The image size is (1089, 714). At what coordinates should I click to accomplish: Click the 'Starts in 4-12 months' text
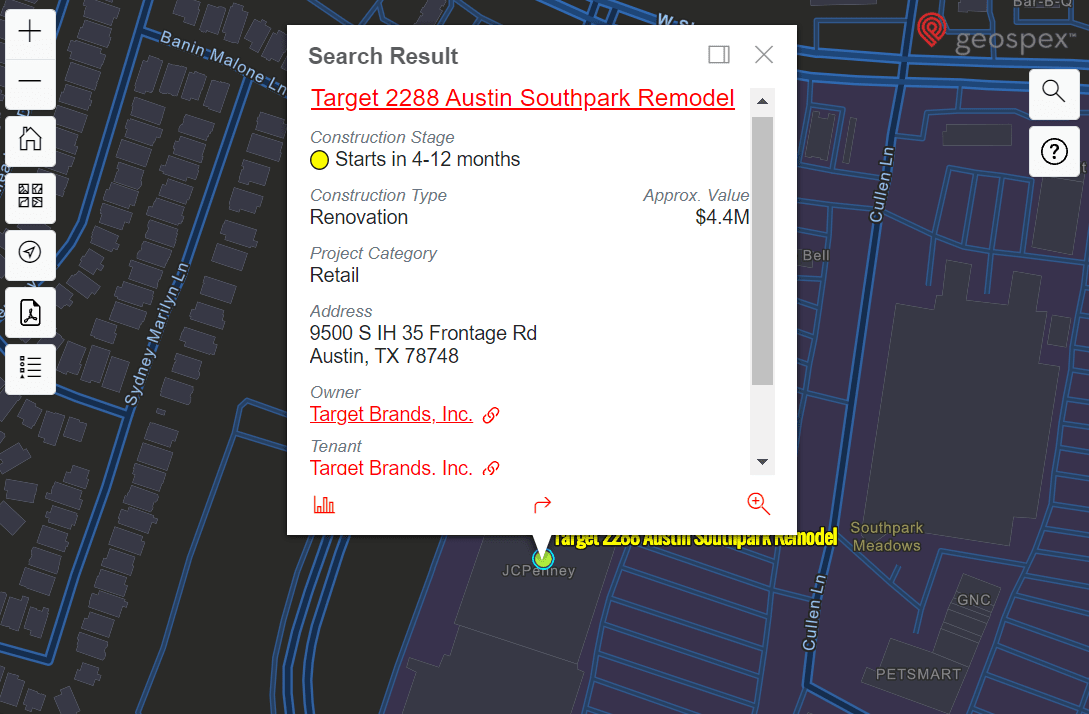[x=427, y=160]
